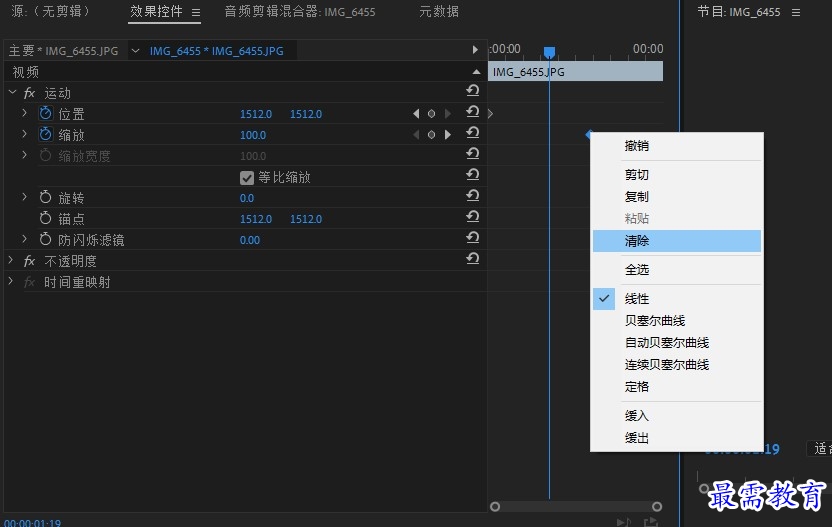
Task: Toggle 旋转 stopwatch animation
Action: point(46,197)
